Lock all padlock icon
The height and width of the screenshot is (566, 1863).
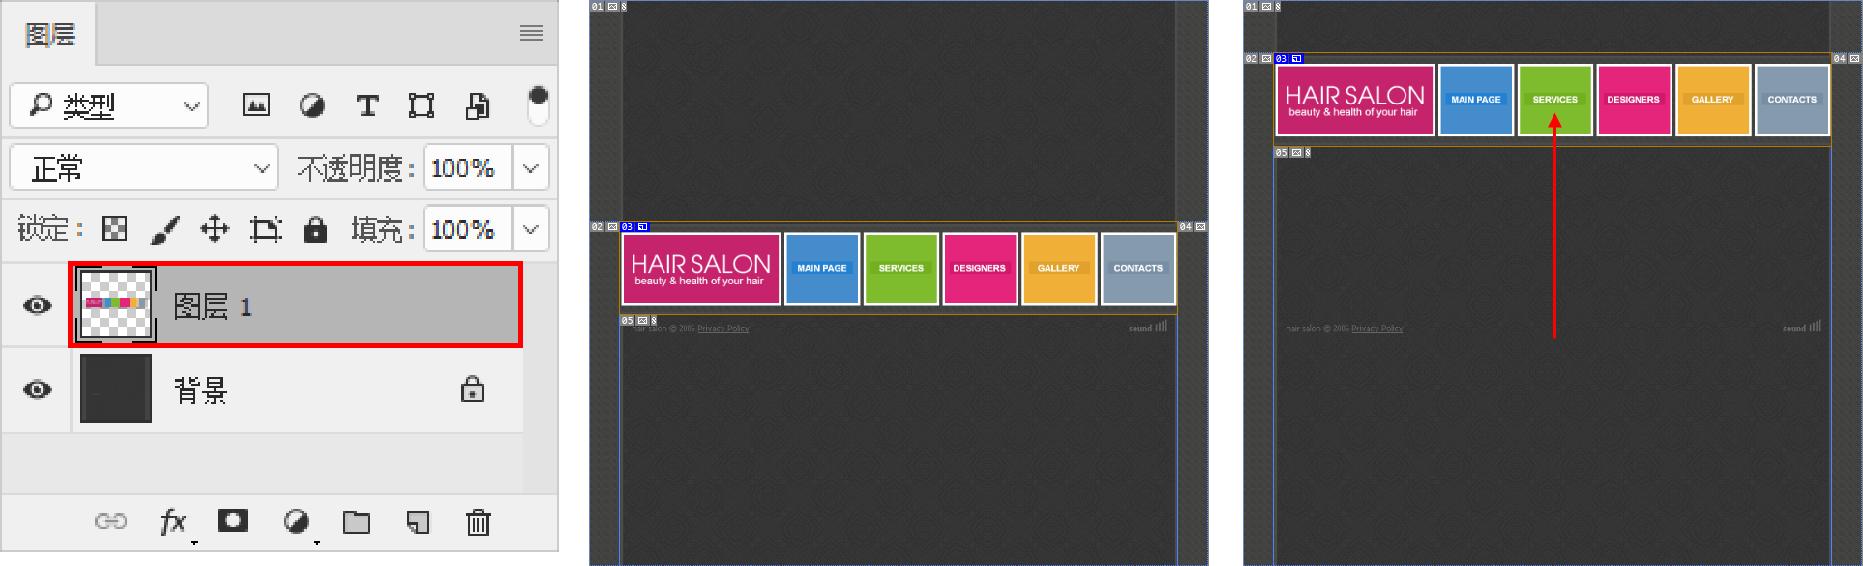pyautogui.click(x=315, y=230)
